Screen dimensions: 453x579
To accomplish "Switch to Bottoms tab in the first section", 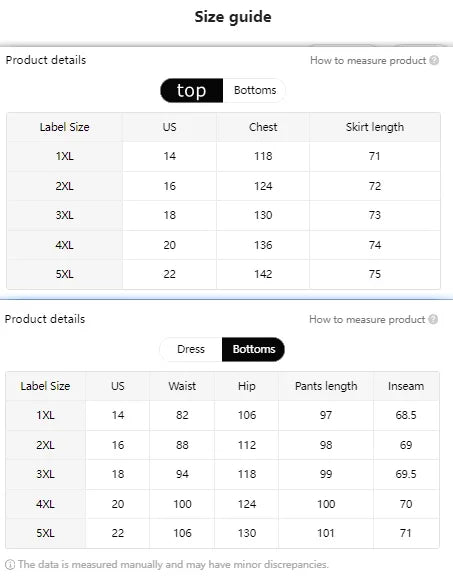I will (255, 90).
